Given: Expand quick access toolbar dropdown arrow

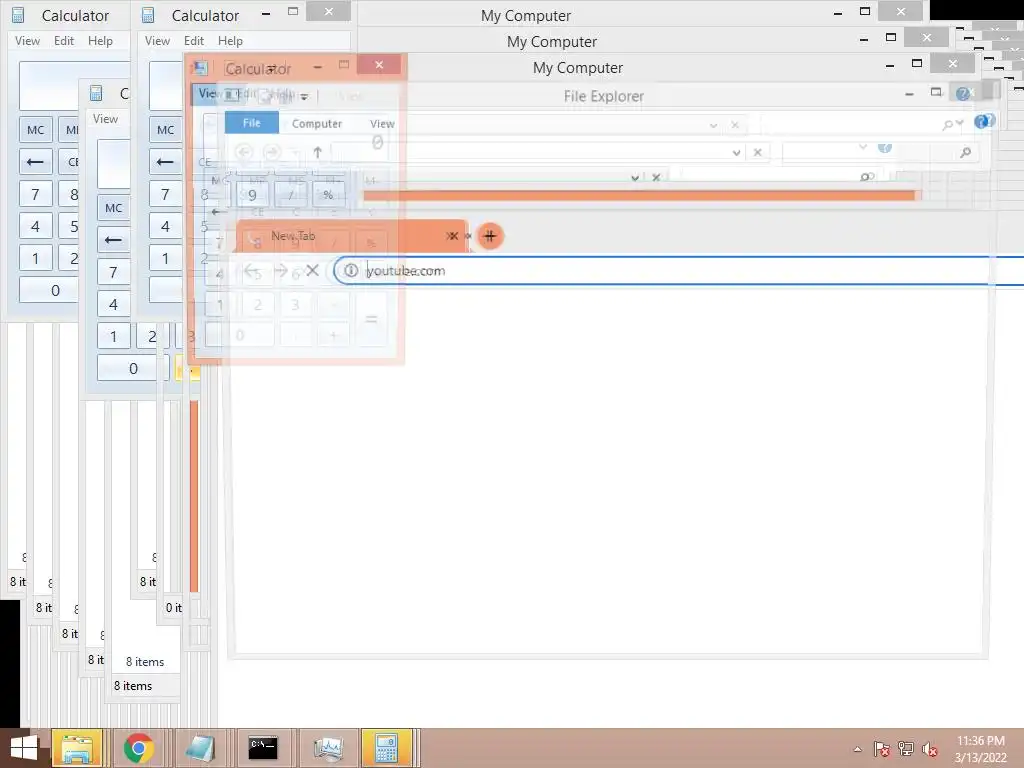Looking at the screenshot, I should click(x=304, y=97).
